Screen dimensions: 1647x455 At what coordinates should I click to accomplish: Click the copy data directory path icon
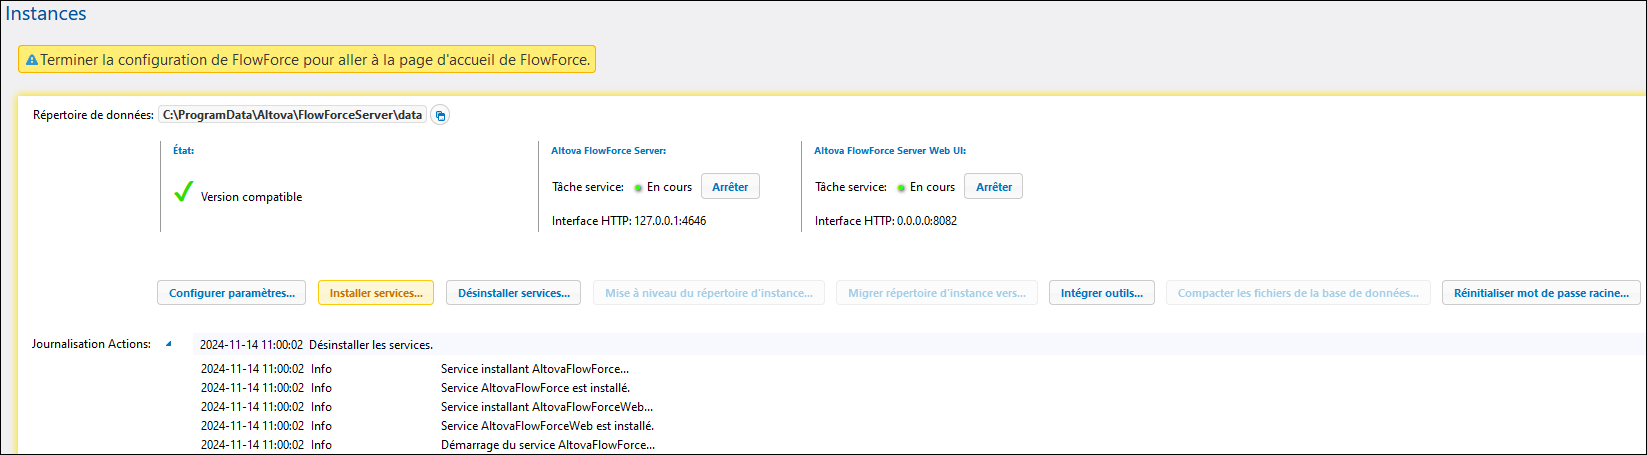(440, 115)
